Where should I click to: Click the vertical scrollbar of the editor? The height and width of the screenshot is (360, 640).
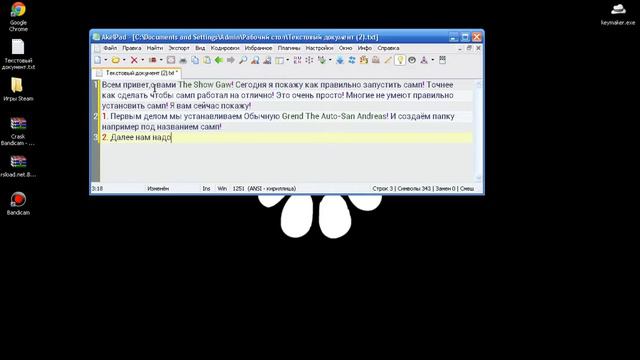click(478, 131)
